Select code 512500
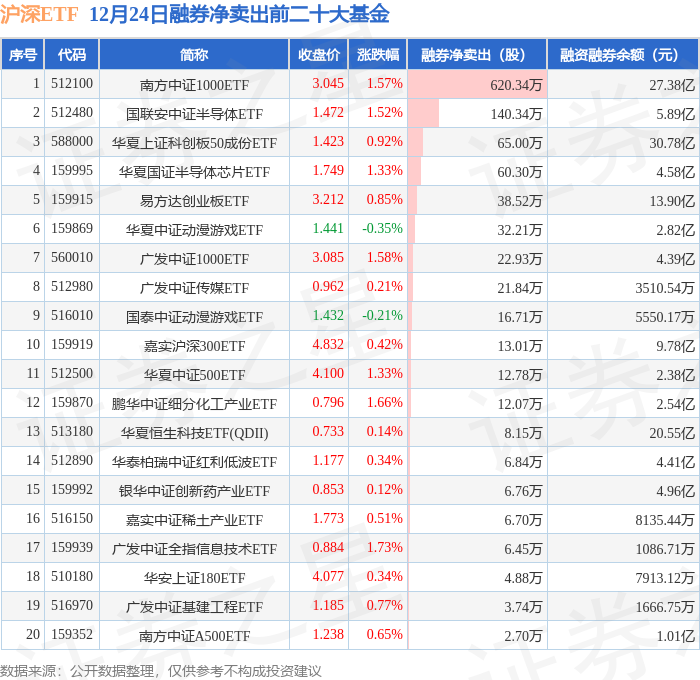This screenshot has width=700, height=680. (x=71, y=374)
